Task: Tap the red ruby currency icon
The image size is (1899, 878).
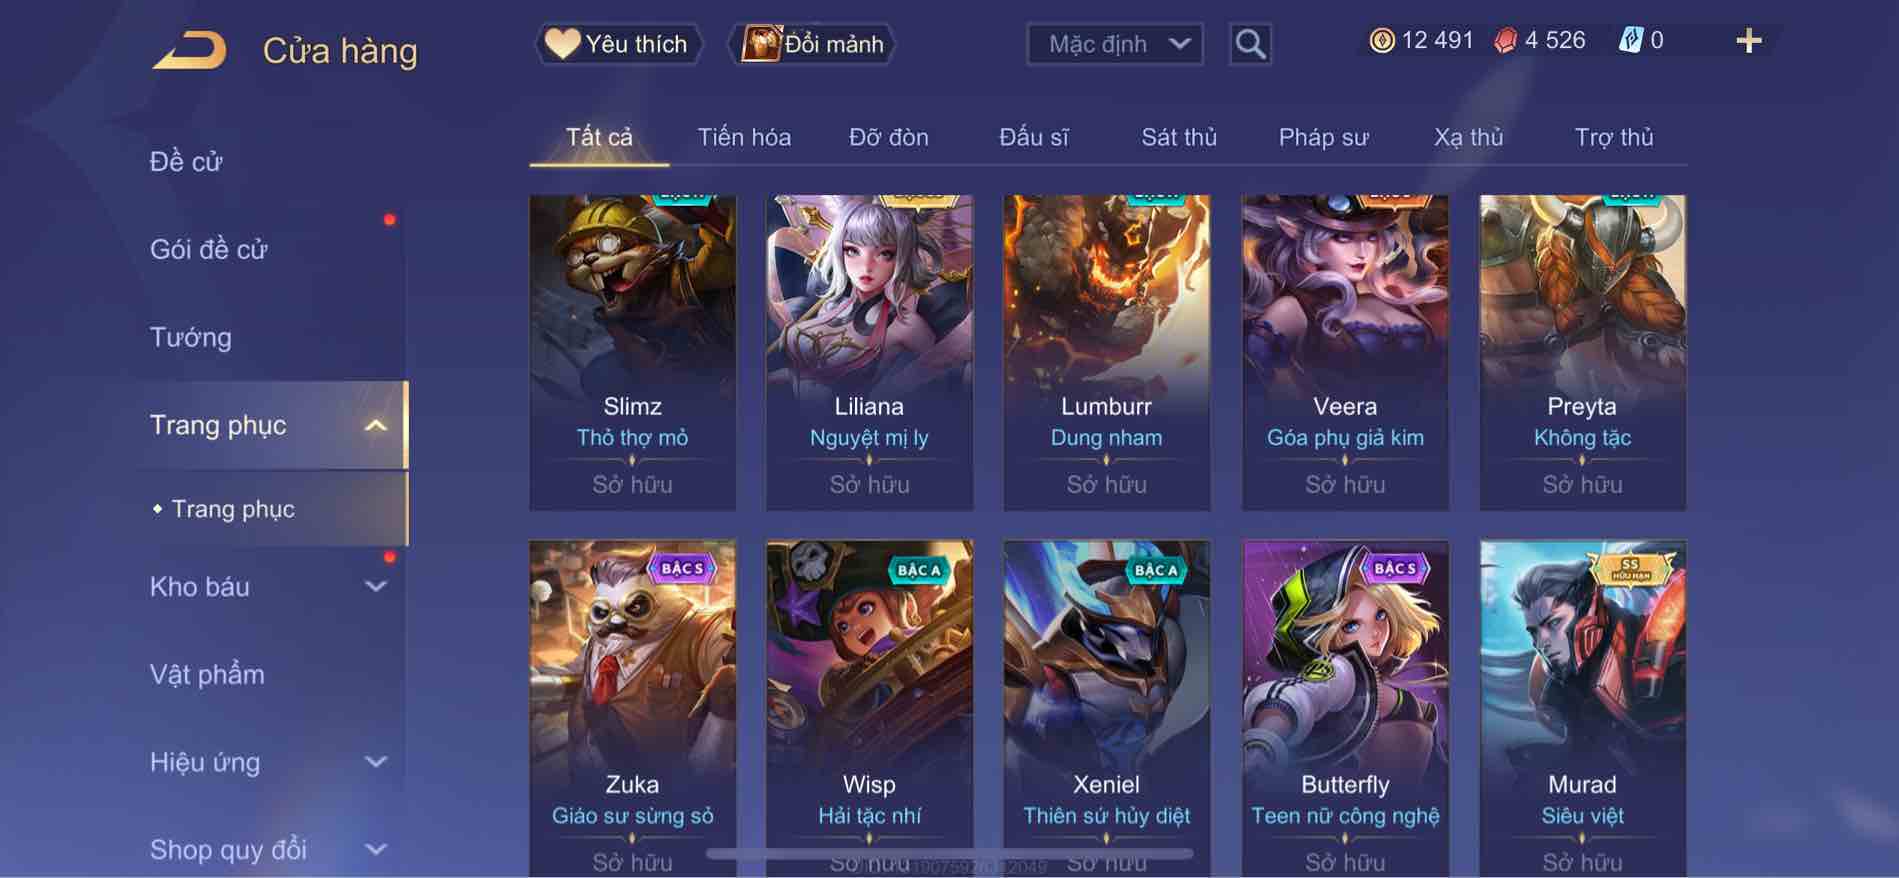Action: click(1505, 40)
